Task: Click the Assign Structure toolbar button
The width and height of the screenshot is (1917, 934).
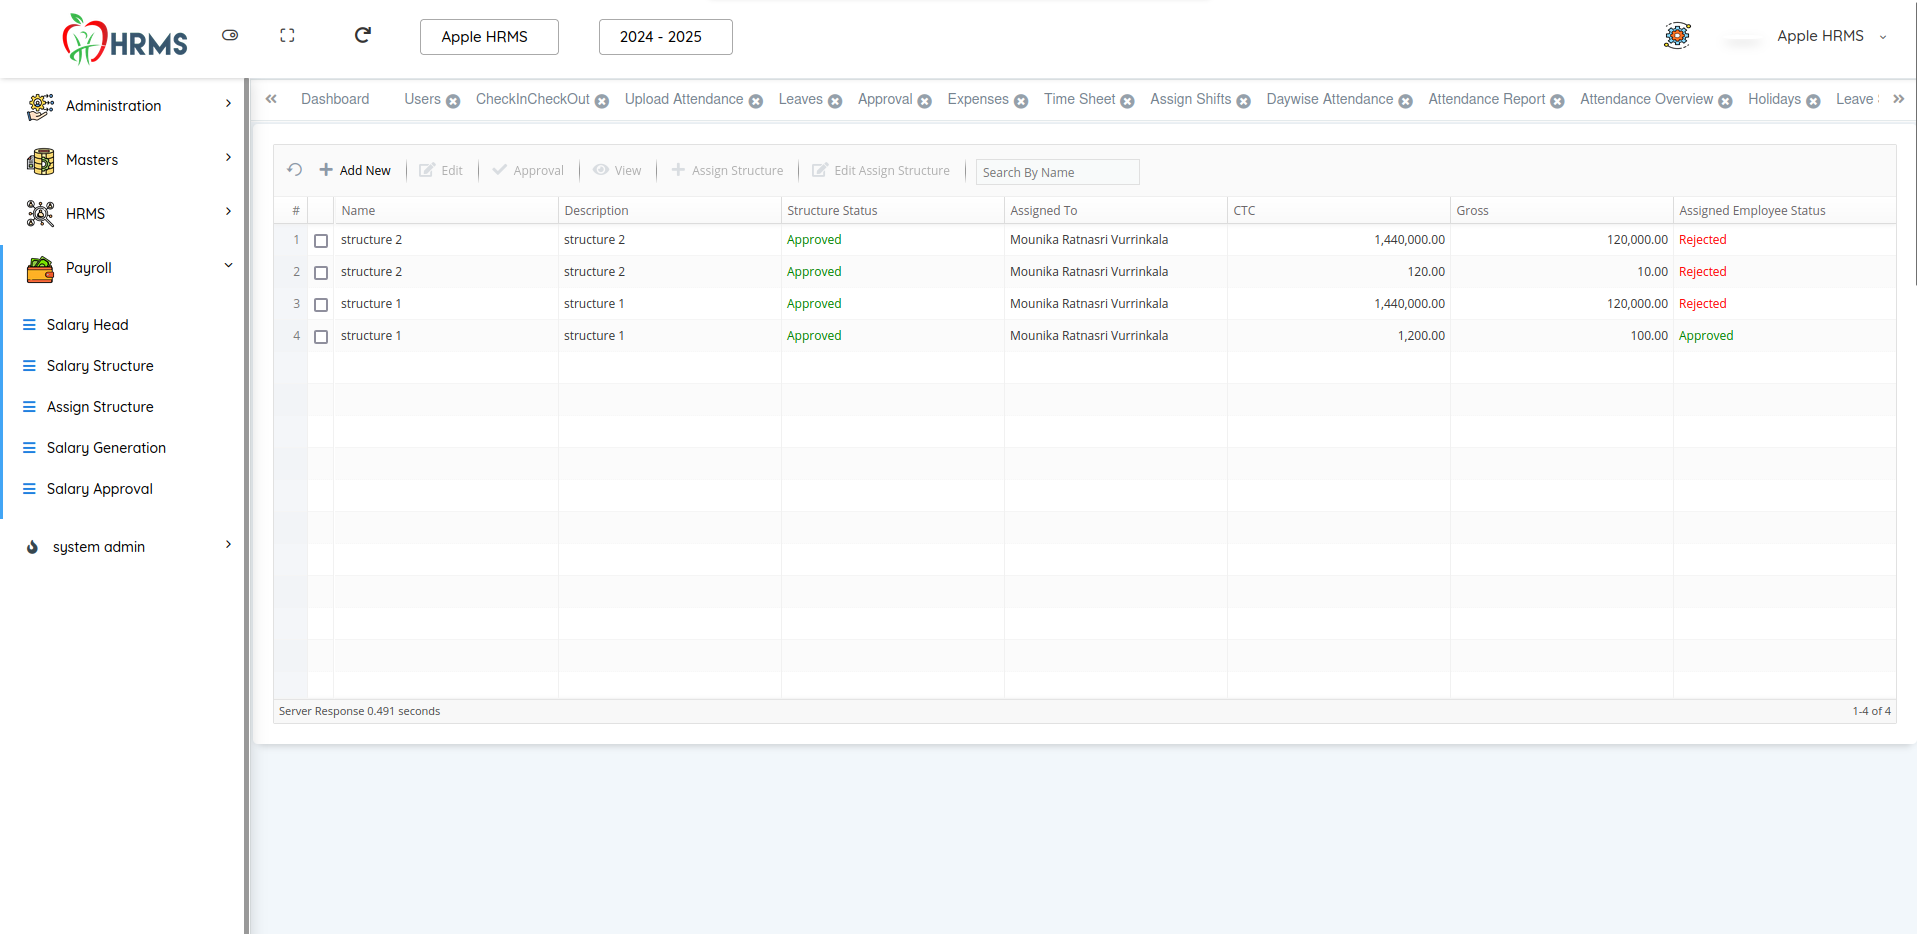Action: (x=727, y=171)
